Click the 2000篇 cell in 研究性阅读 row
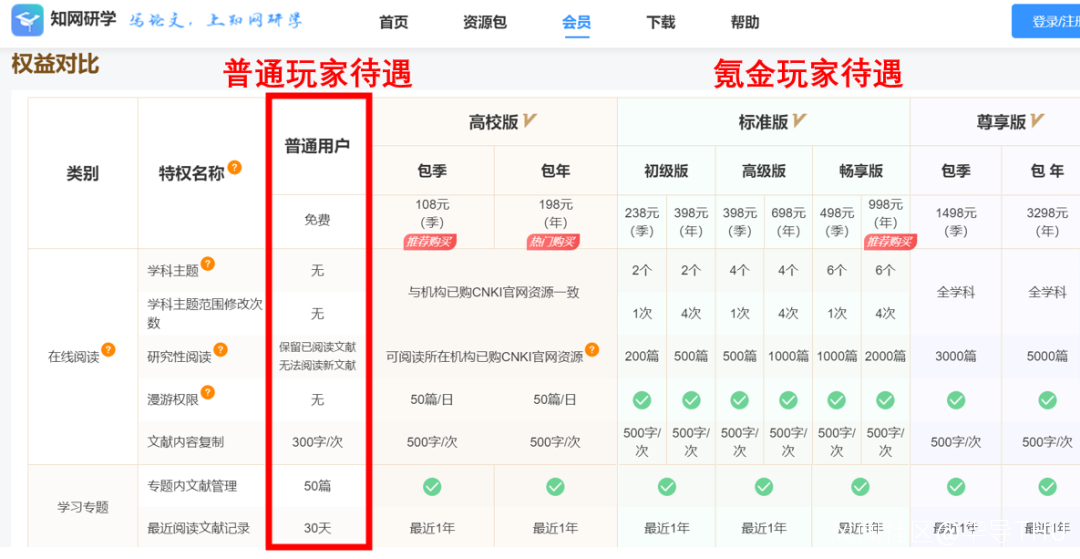Screen dimensions: 1080x559 (885, 357)
